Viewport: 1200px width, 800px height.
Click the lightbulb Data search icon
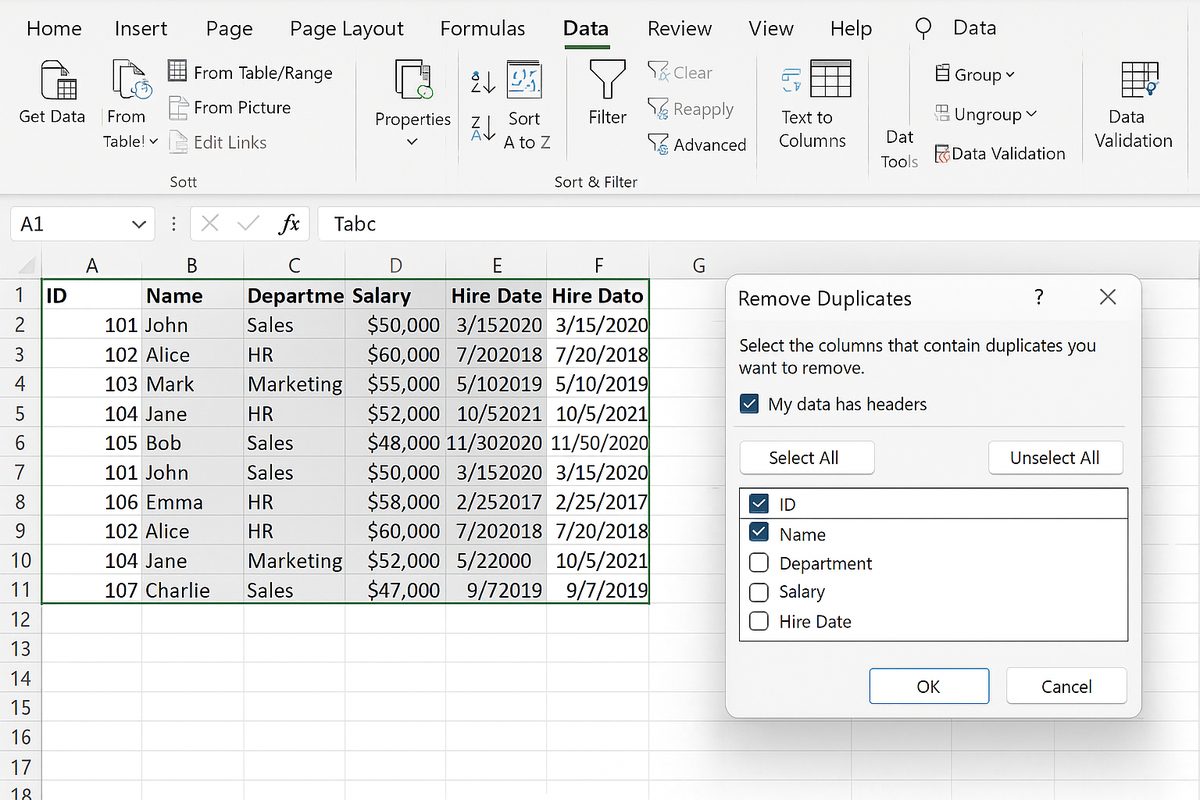point(923,28)
